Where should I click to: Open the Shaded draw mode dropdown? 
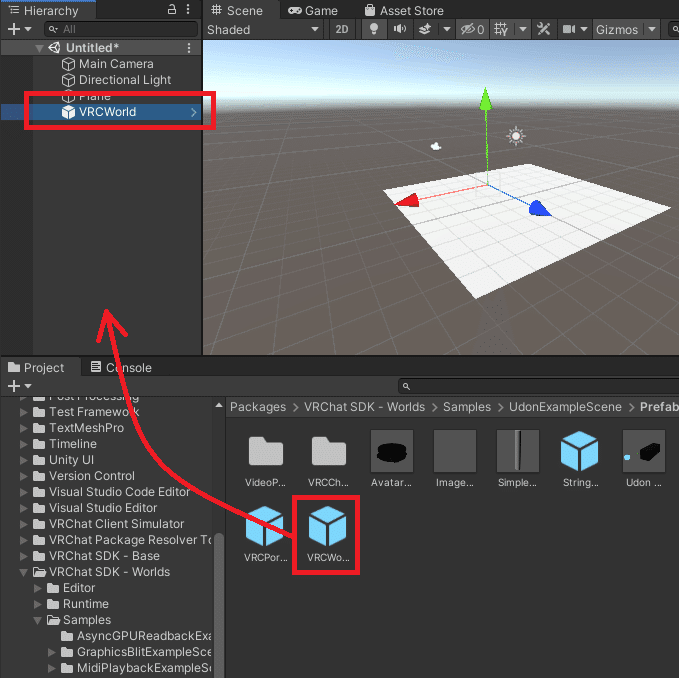pyautogui.click(x=263, y=29)
